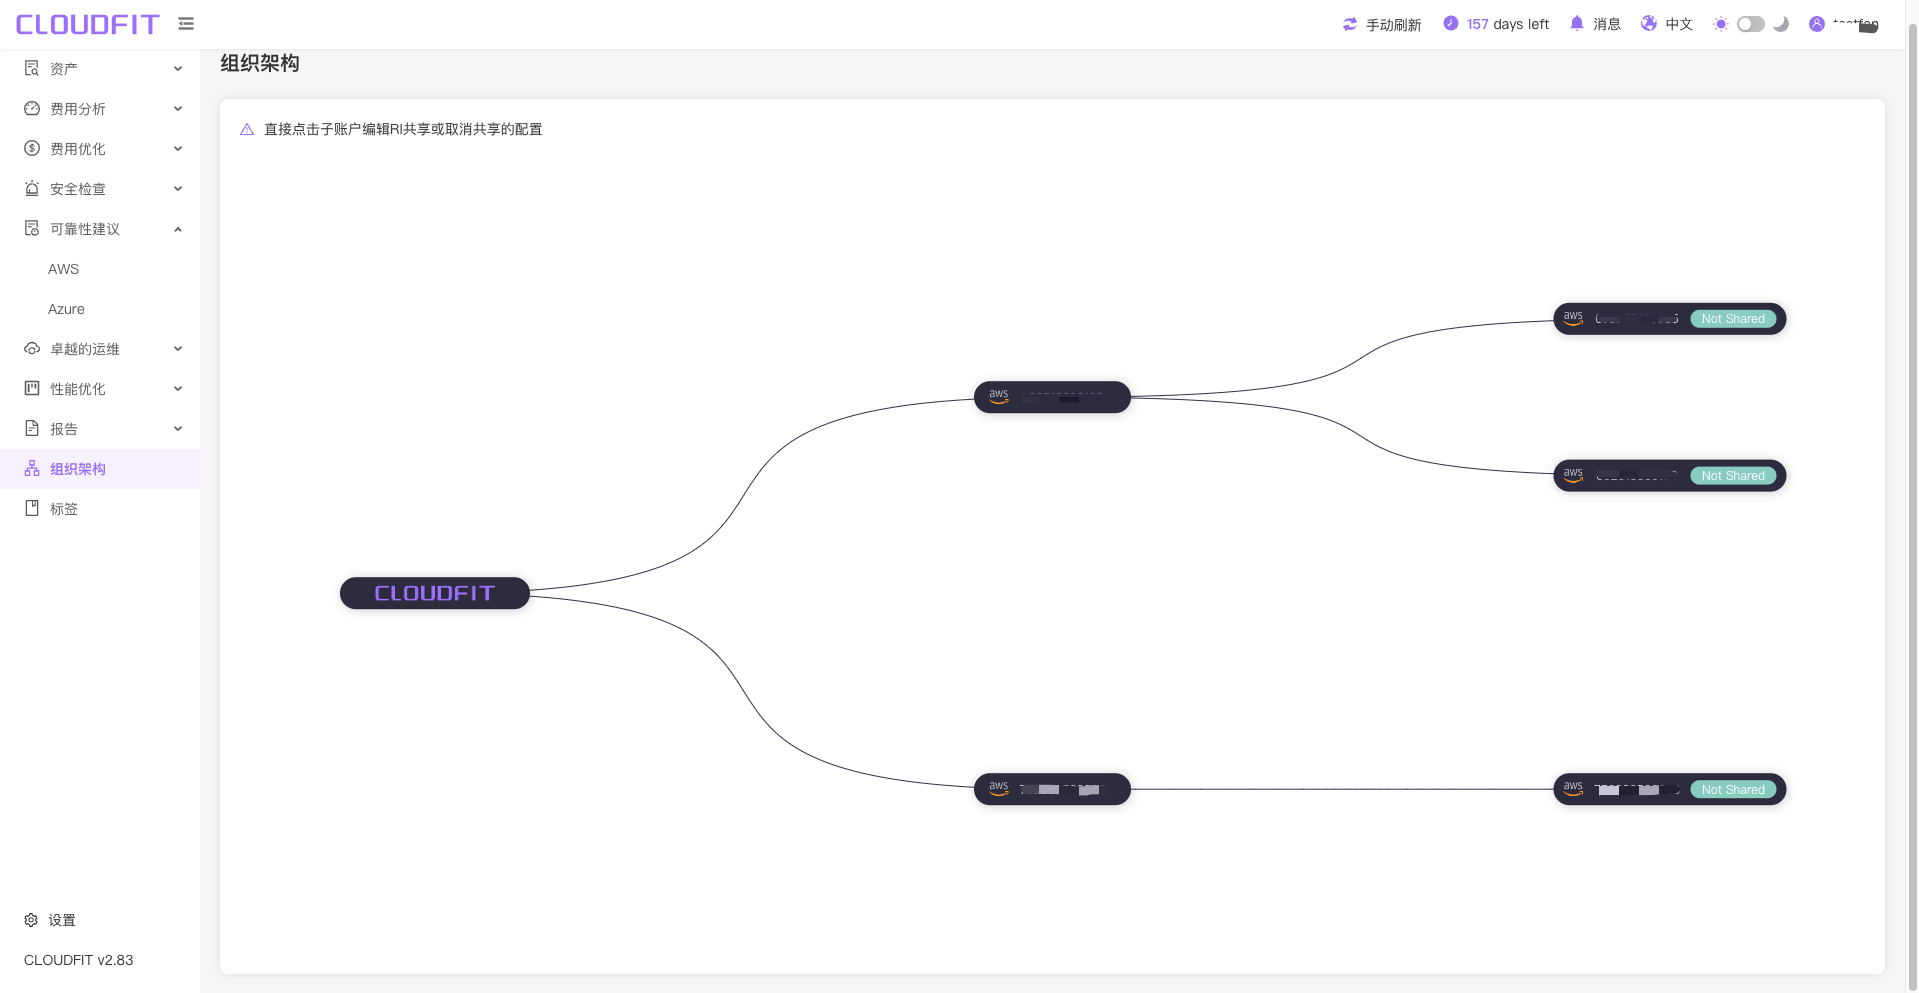Click Not Shared badge on bottom account

[1733, 790]
